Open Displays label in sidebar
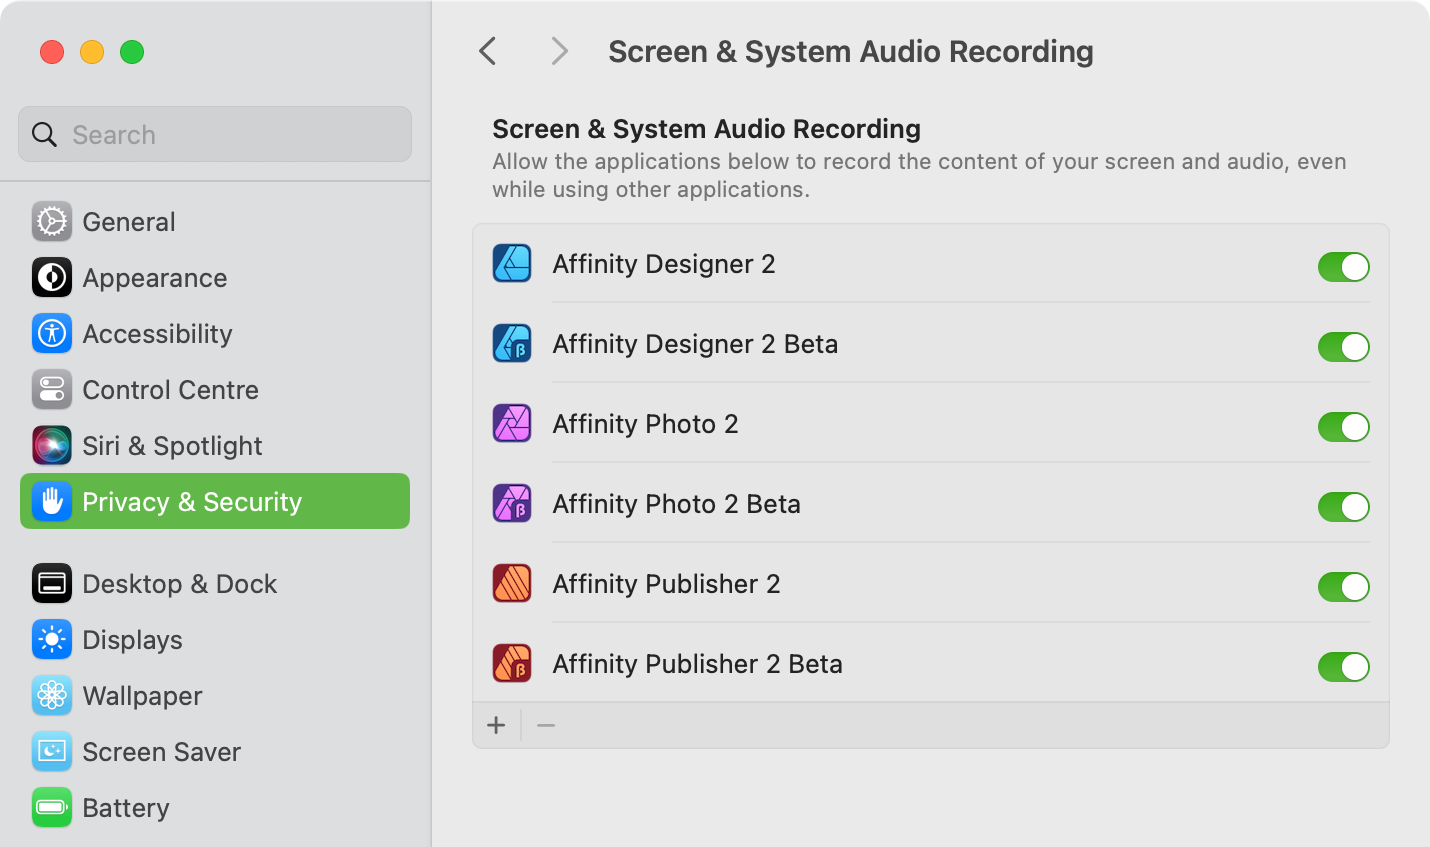The width and height of the screenshot is (1430, 847). [x=132, y=640]
